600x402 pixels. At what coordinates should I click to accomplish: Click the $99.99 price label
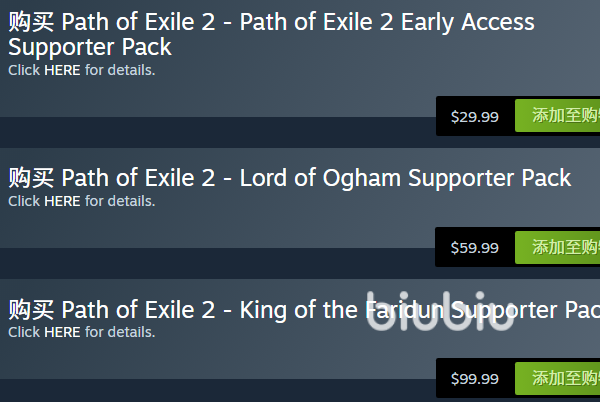coord(475,378)
